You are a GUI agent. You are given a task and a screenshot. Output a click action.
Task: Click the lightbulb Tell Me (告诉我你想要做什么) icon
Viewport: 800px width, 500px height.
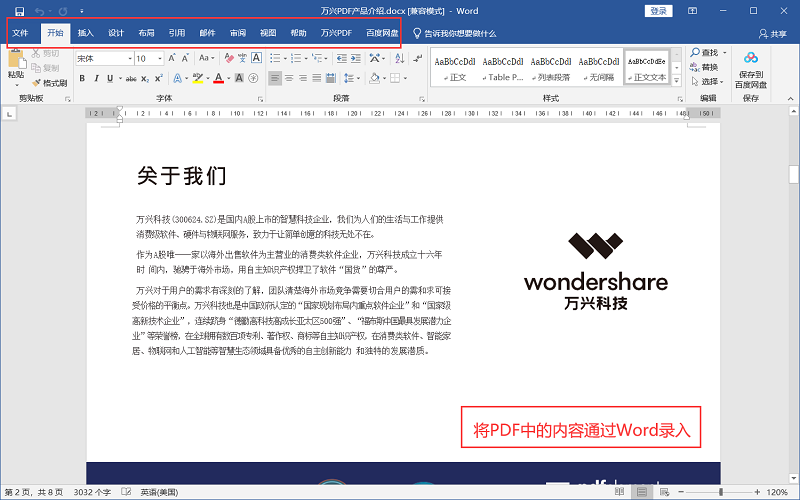coord(417,34)
